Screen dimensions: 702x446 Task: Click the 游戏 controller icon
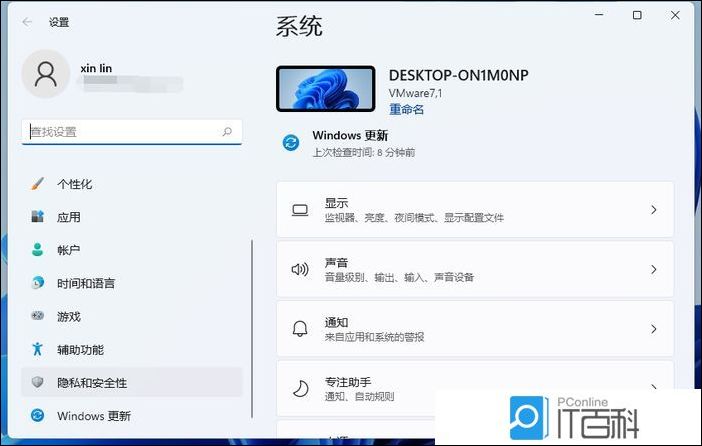point(38,316)
